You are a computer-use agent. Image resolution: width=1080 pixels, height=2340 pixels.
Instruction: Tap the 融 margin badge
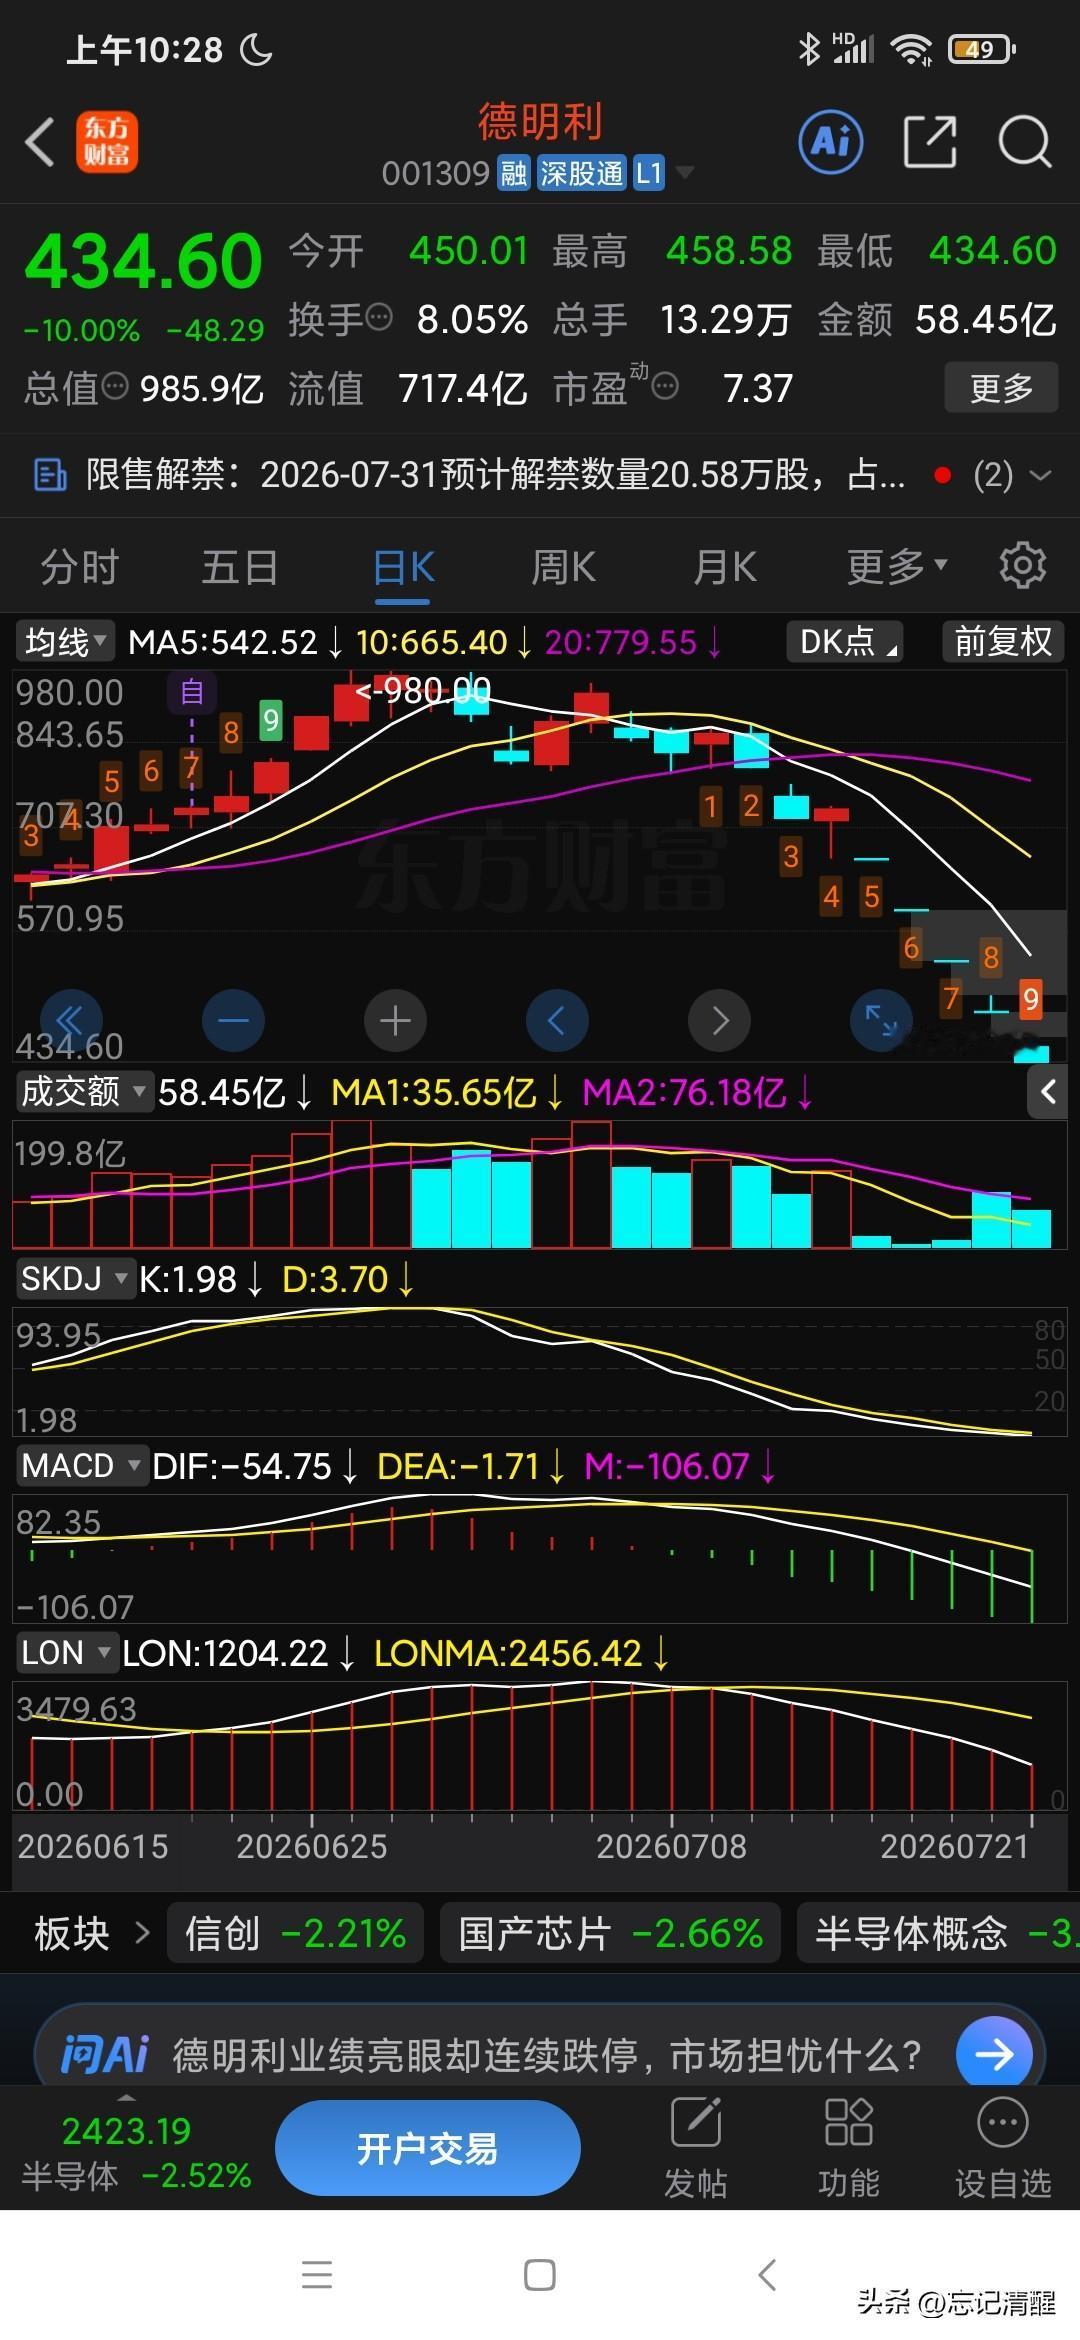[x=513, y=174]
